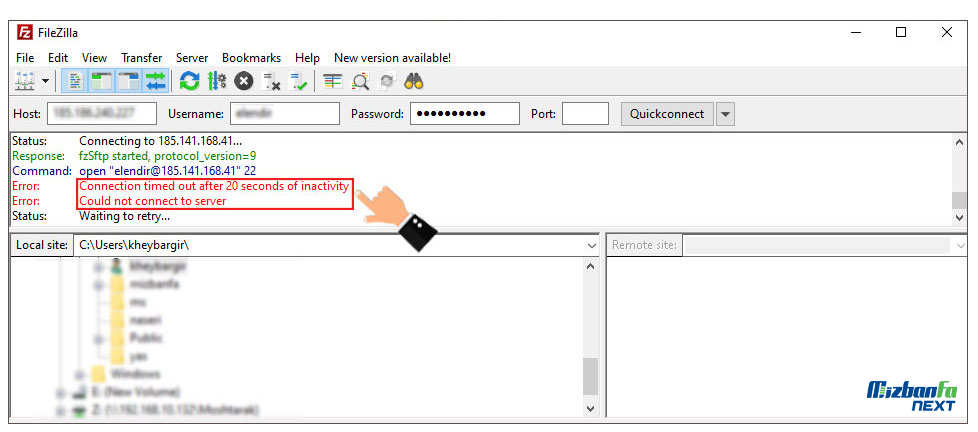Select the Windows folder
Image resolution: width=978 pixels, height=432 pixels.
[x=135, y=374]
